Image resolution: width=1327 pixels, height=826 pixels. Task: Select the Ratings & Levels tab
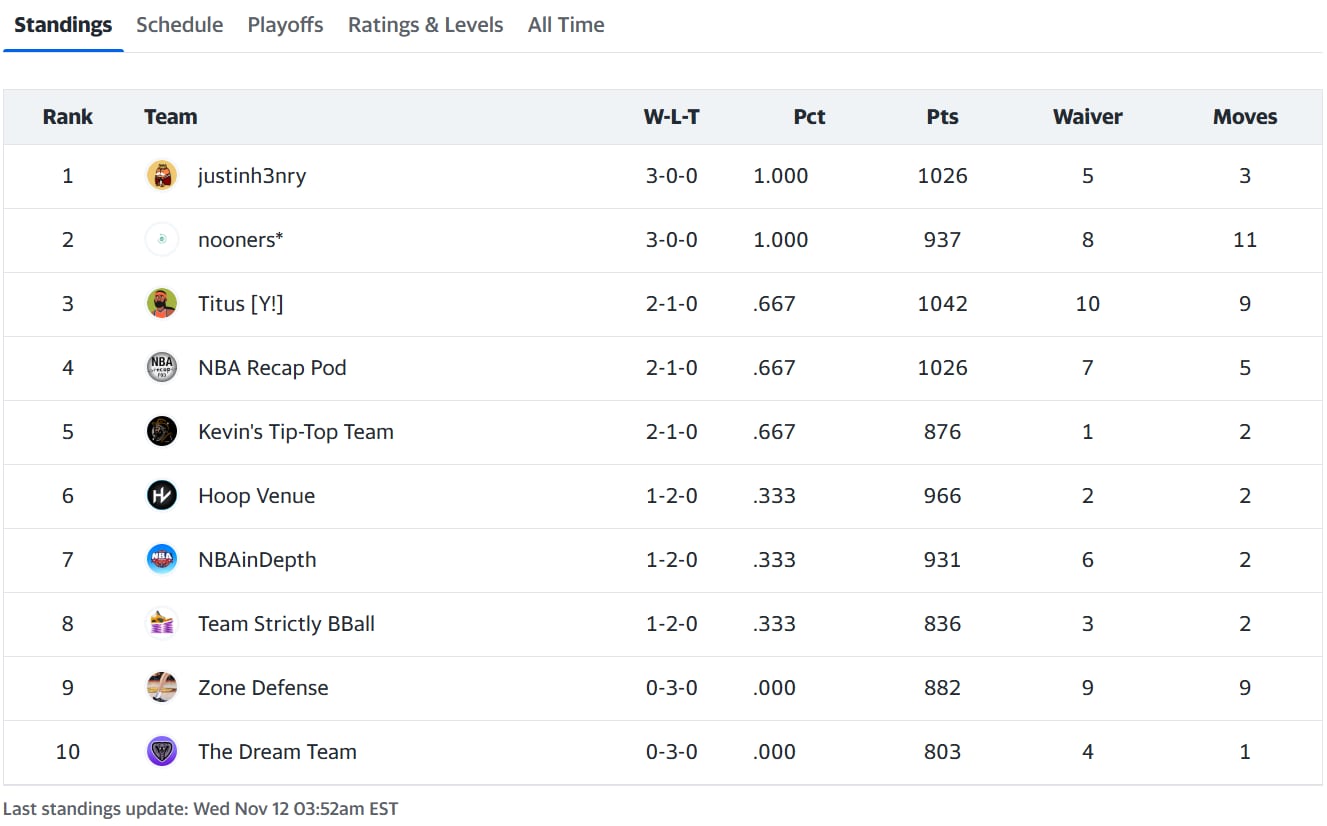[x=426, y=25]
